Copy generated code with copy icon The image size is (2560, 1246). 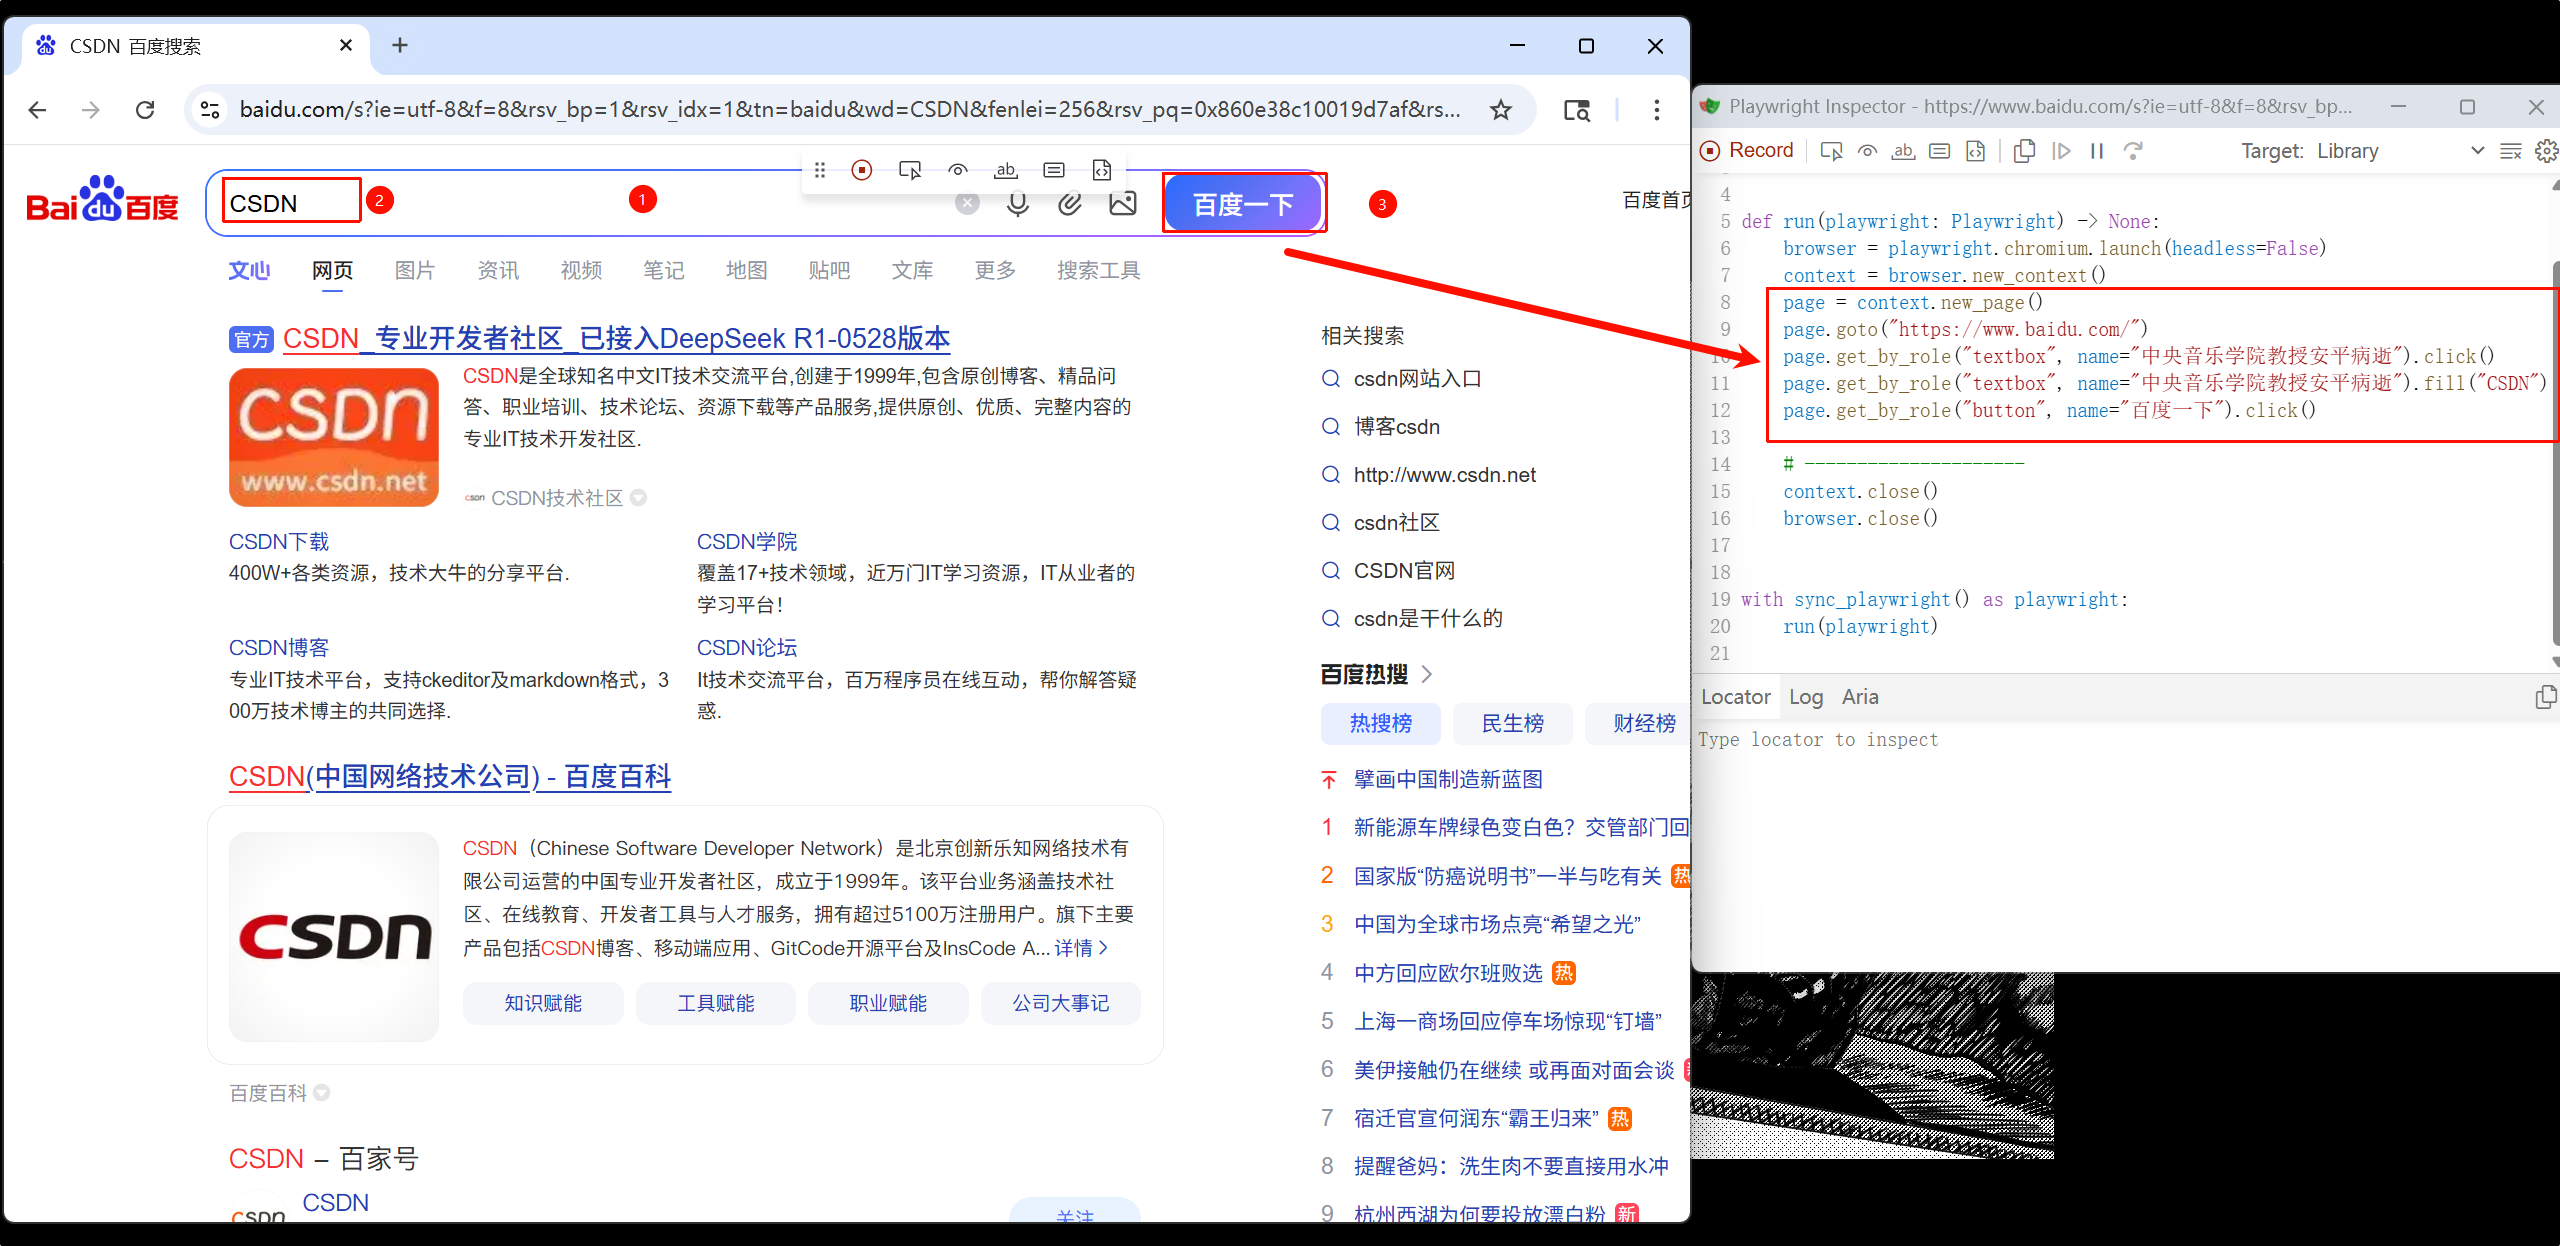pyautogui.click(x=2024, y=151)
